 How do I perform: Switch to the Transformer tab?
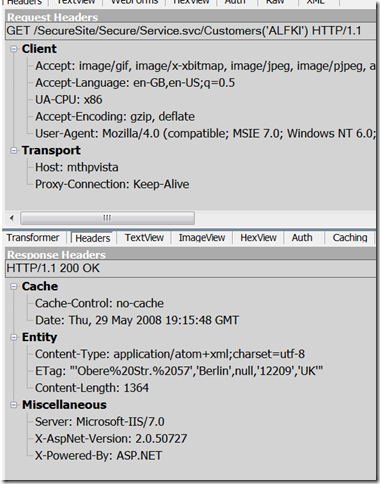33,238
